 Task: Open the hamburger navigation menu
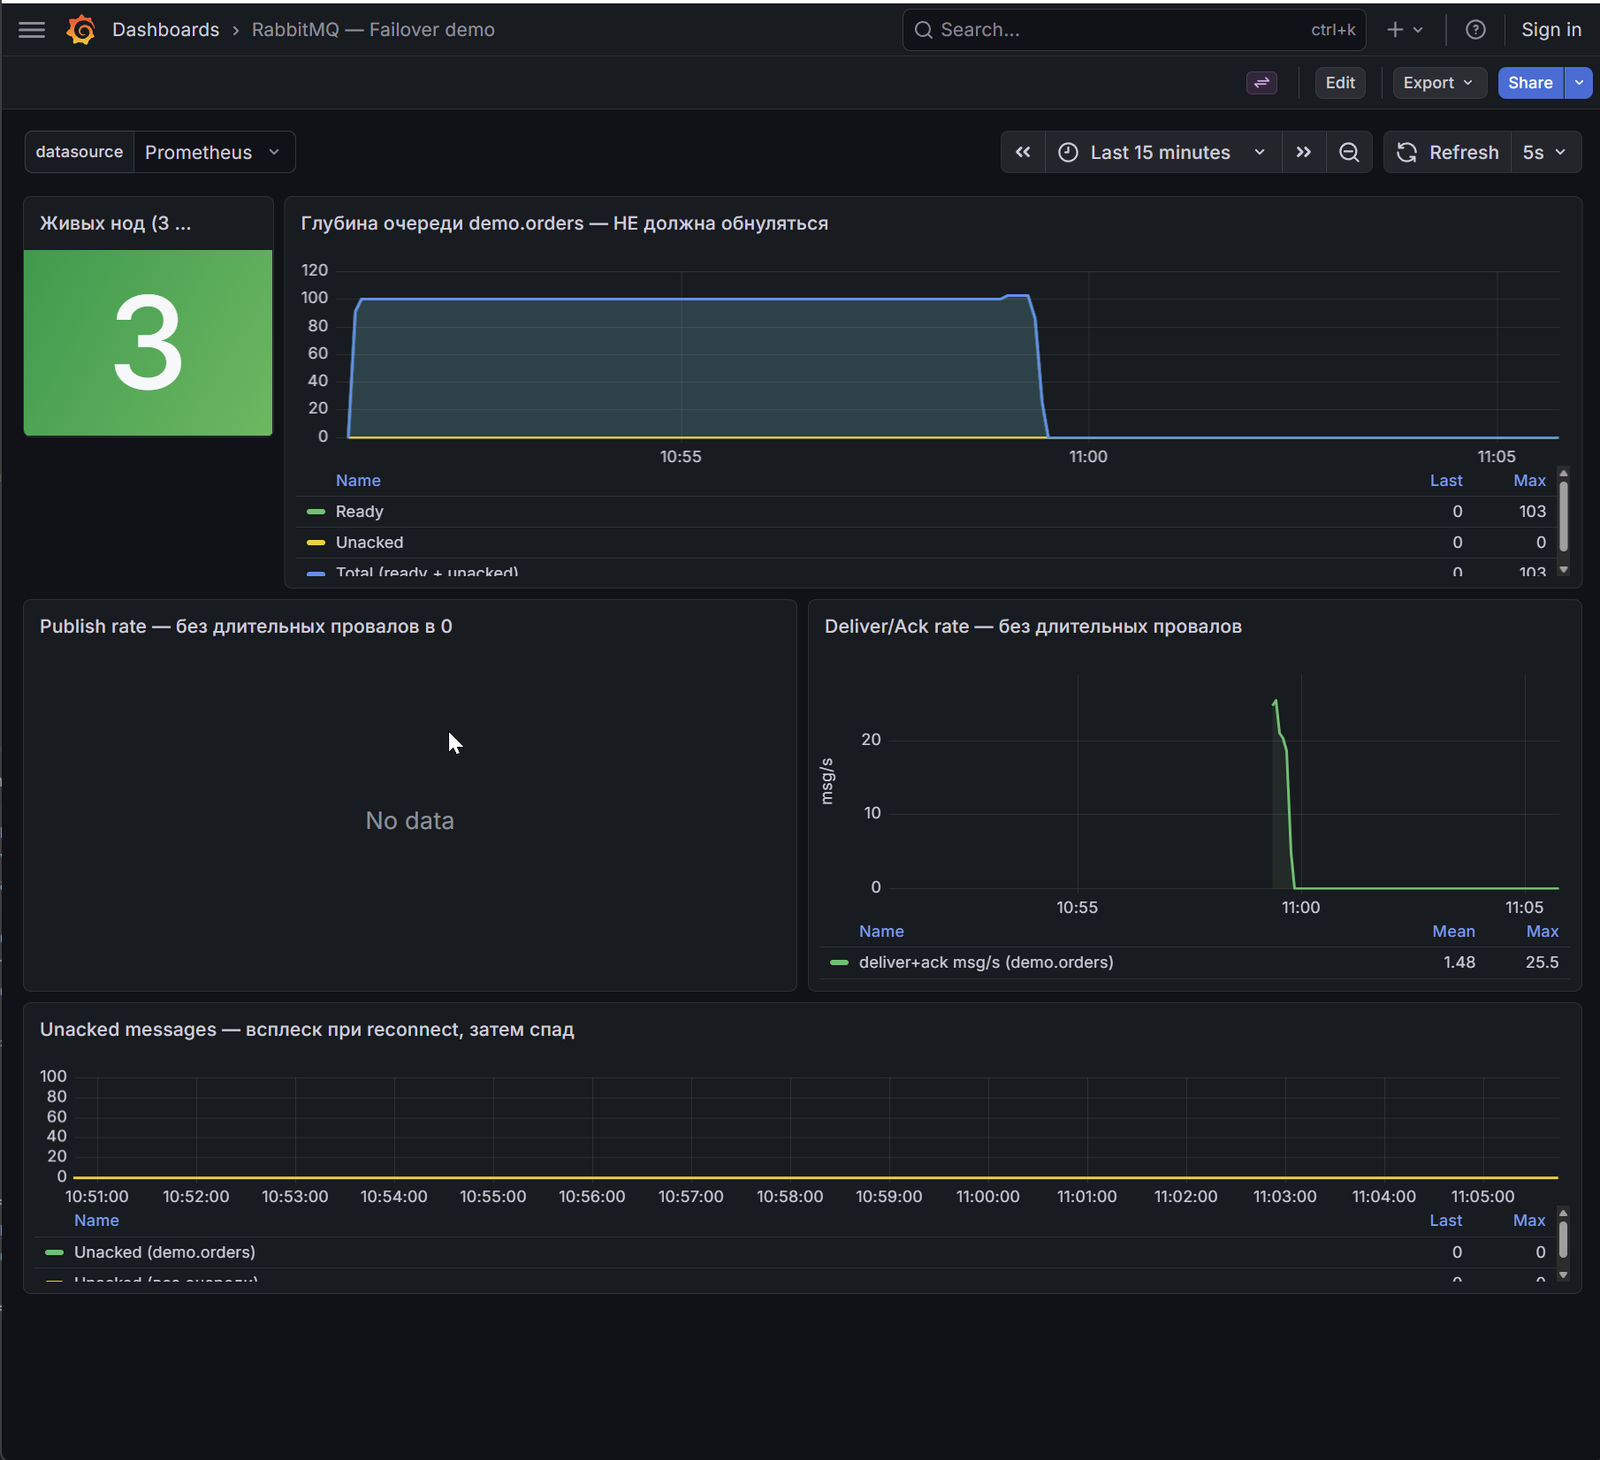coord(32,30)
